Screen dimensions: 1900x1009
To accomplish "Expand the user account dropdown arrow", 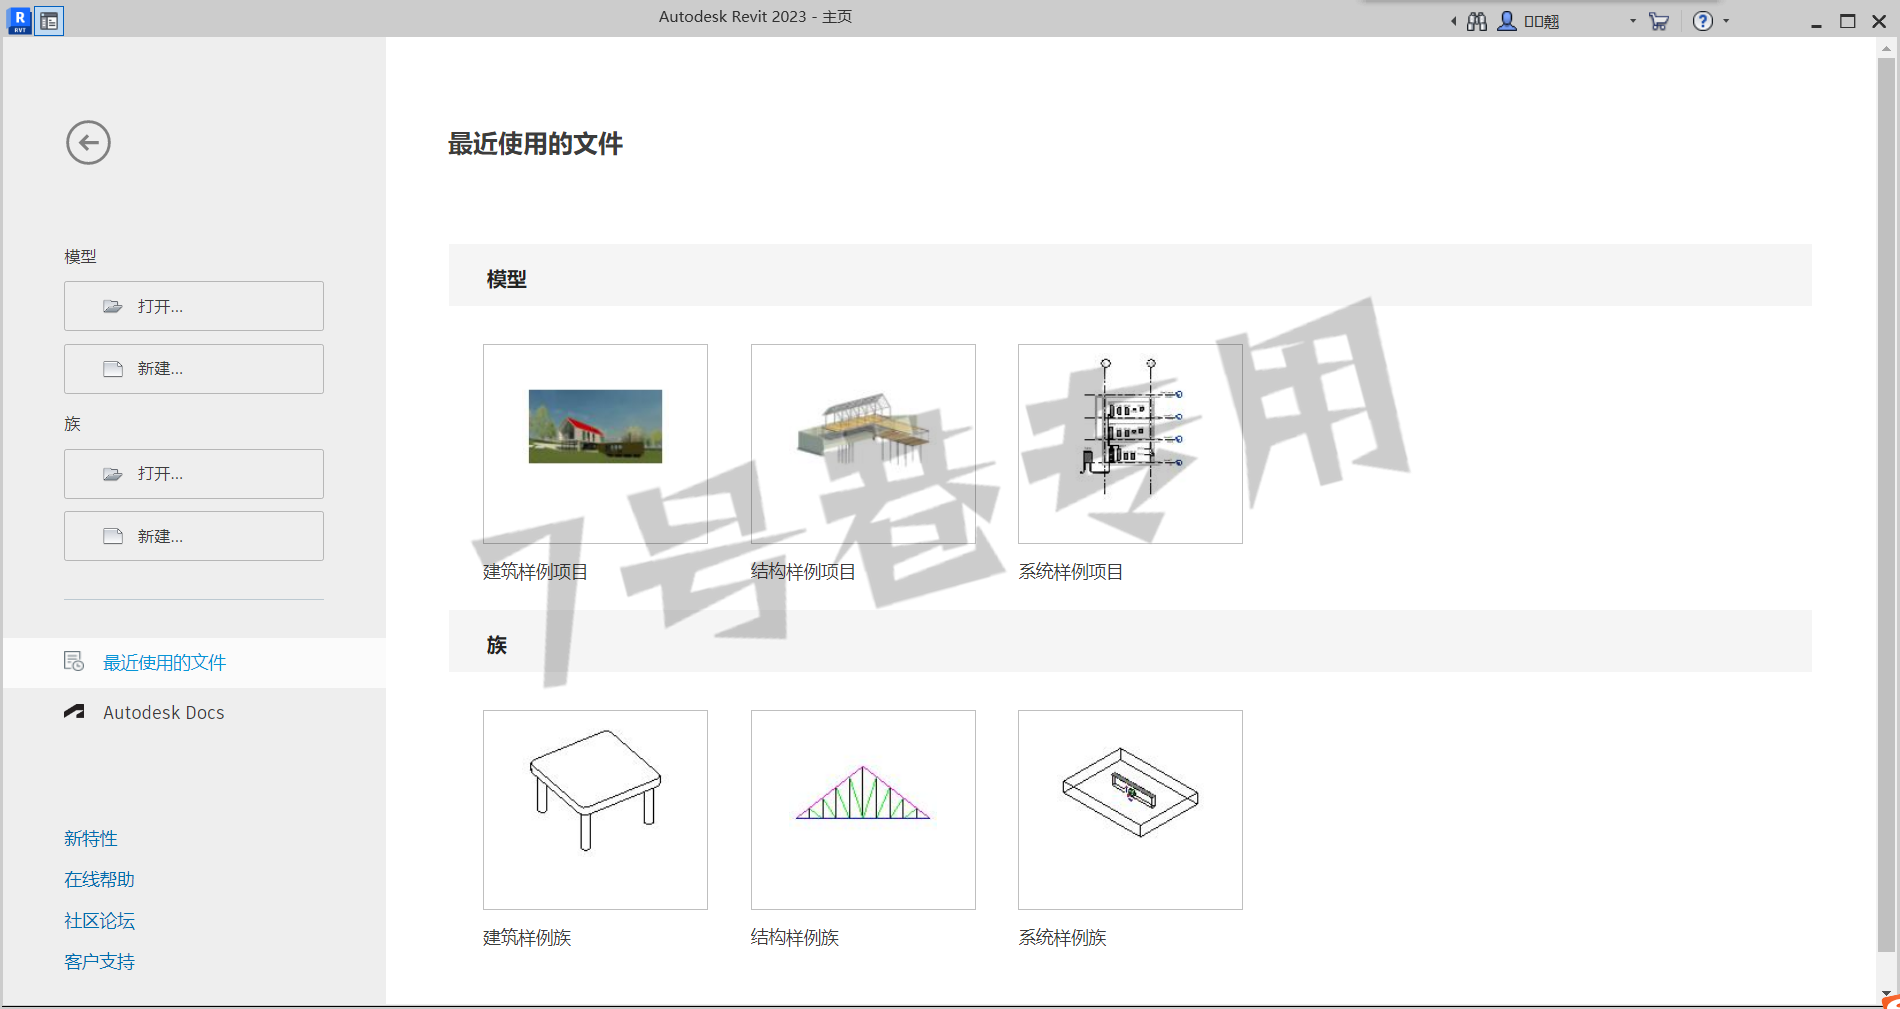I will [1633, 21].
